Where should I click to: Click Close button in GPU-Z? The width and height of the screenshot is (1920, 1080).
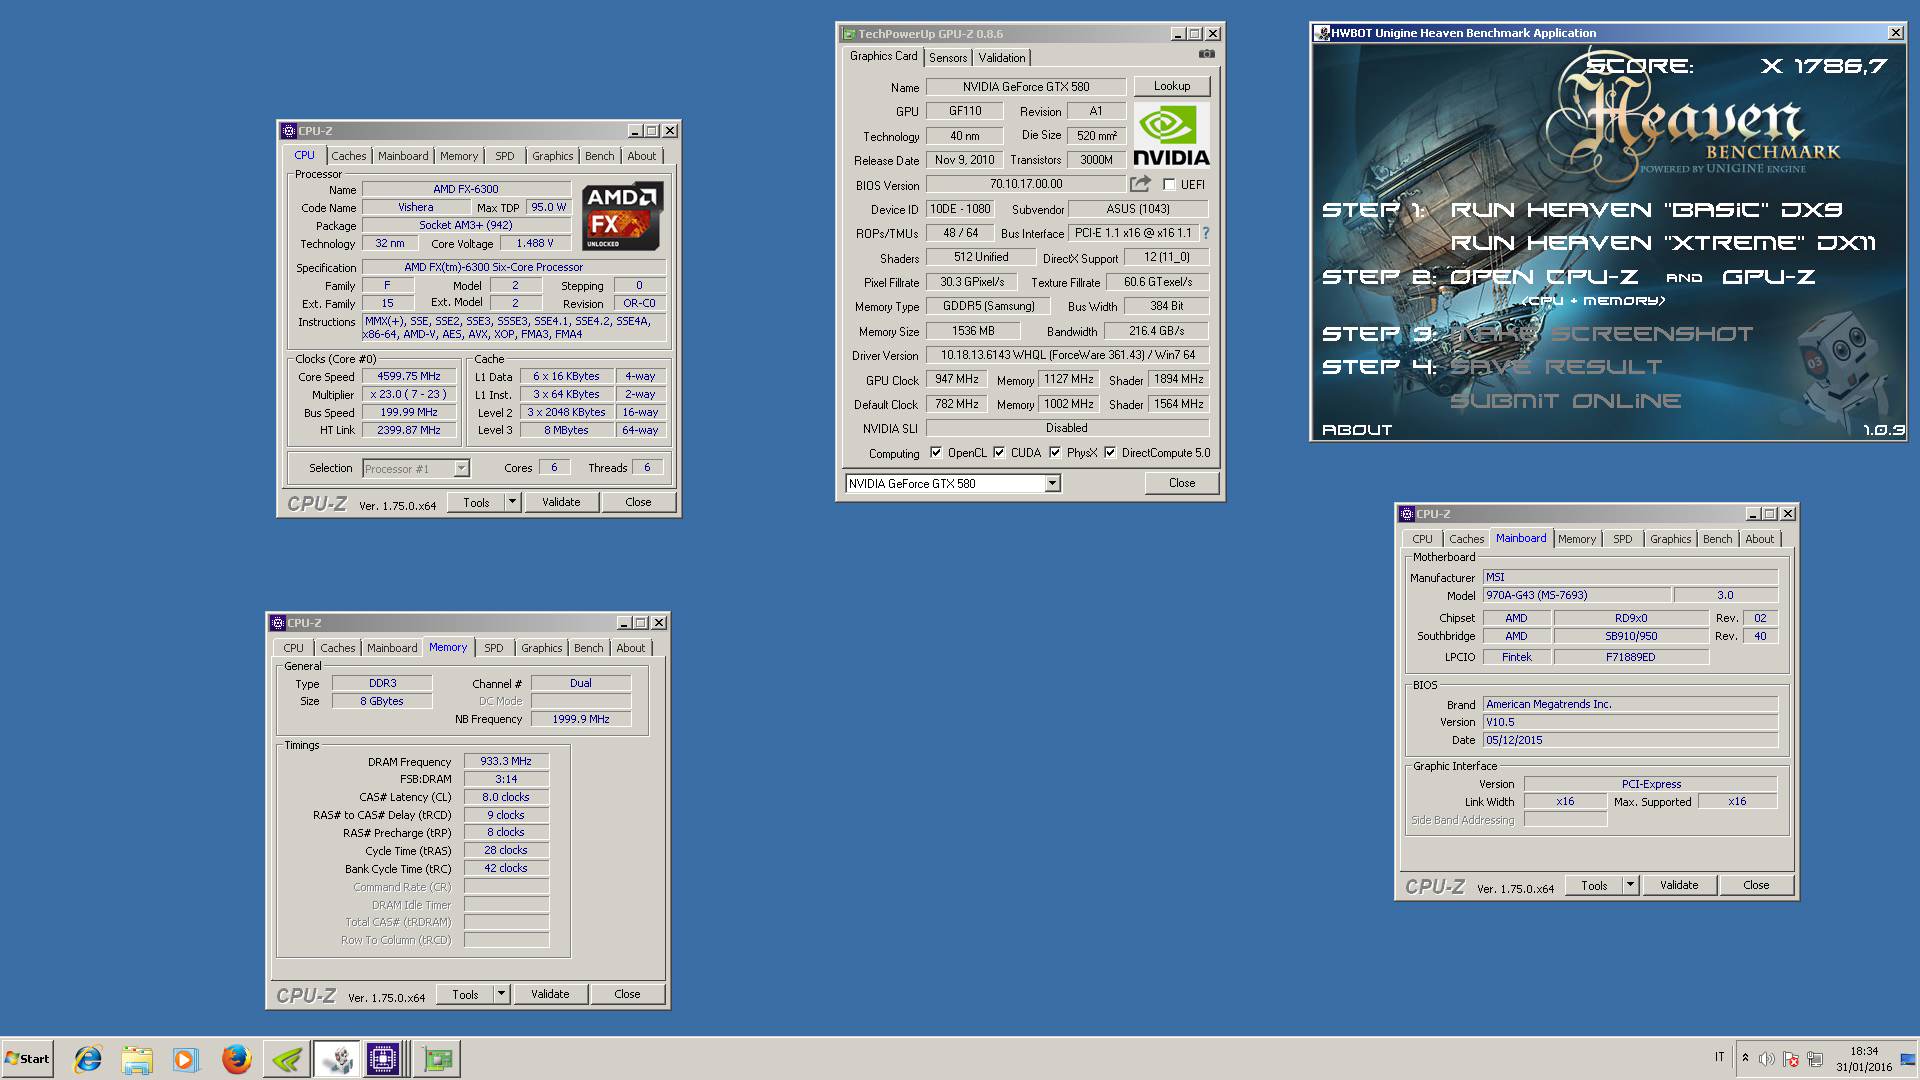pyautogui.click(x=1182, y=483)
